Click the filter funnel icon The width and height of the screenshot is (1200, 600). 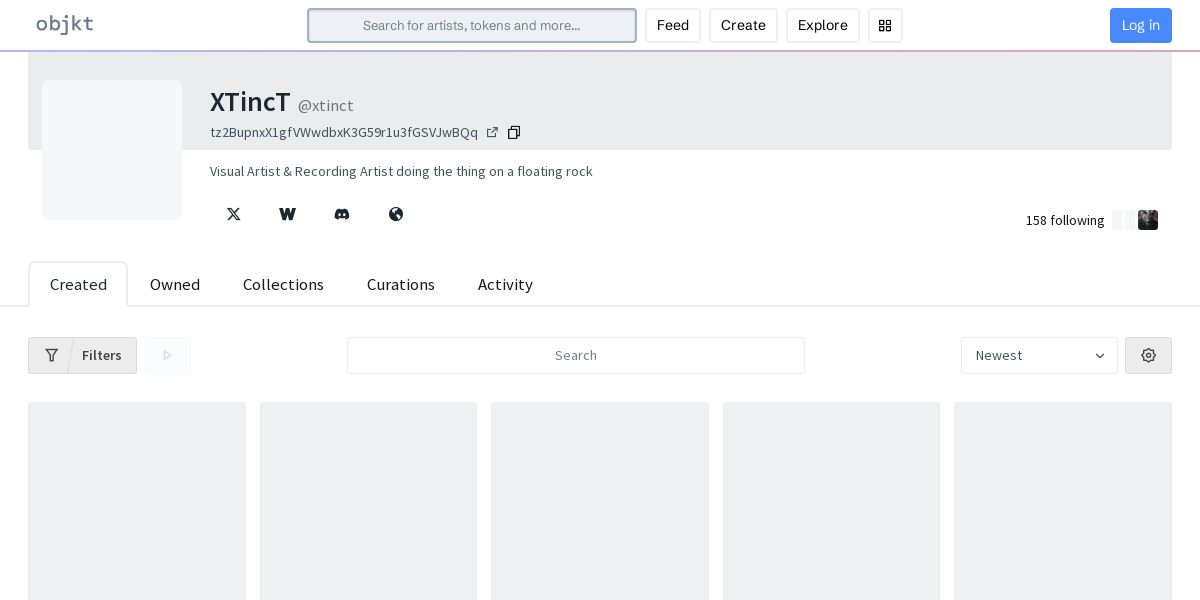[52, 356]
